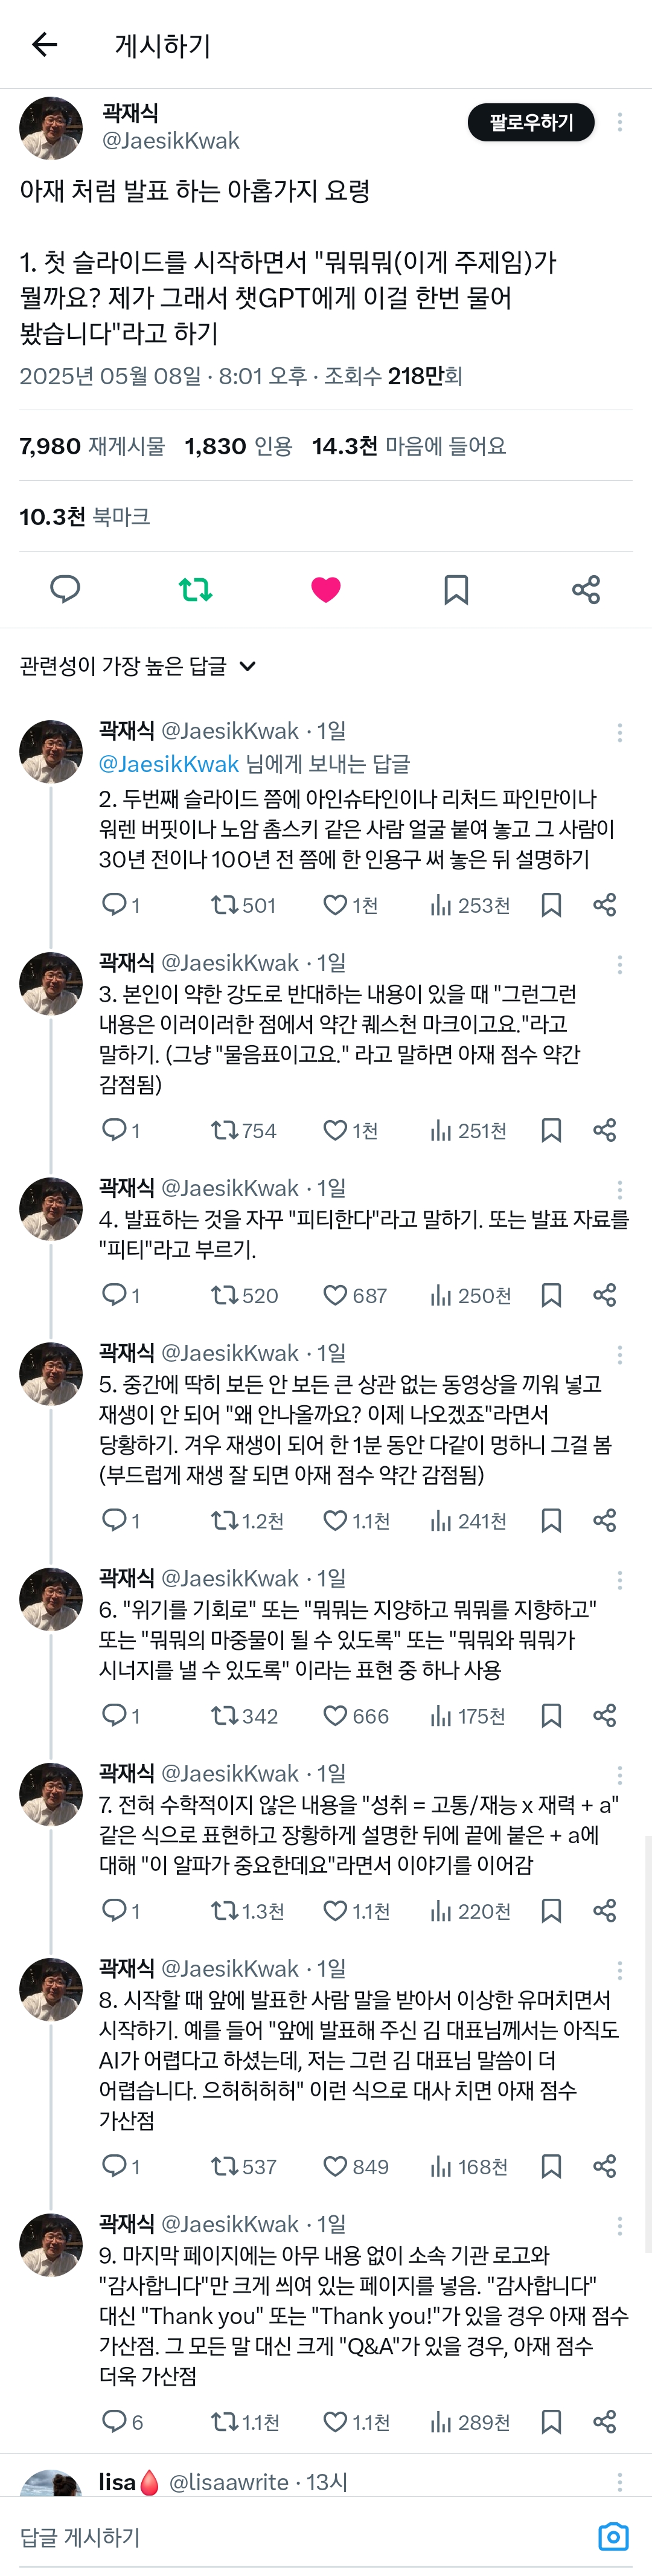Toggle the green repost icon on main post
The height and width of the screenshot is (2576, 652).
(195, 589)
